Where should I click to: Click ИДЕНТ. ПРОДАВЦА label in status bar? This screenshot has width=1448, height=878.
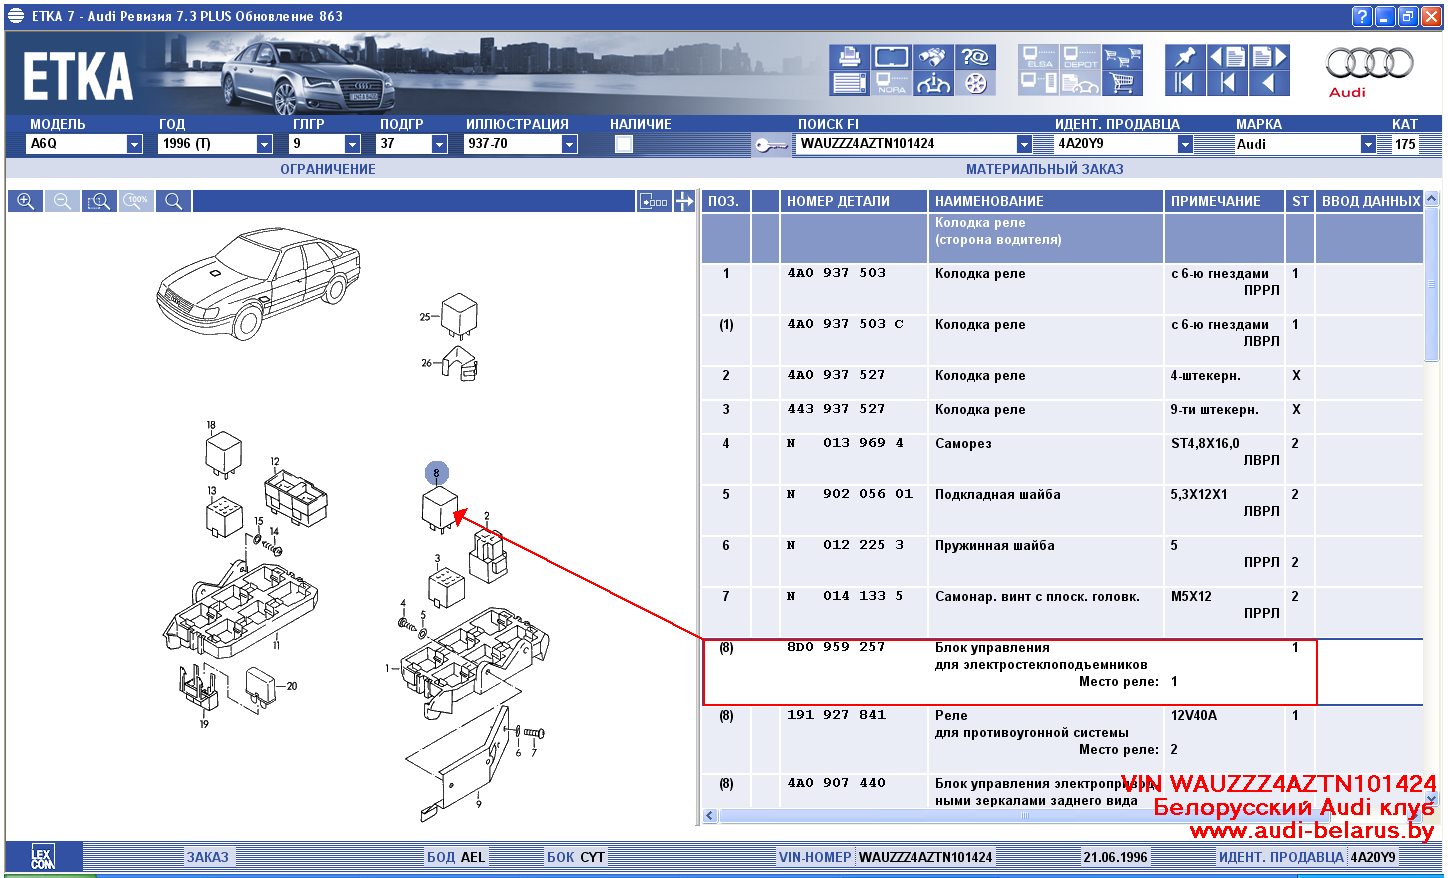point(1281,857)
